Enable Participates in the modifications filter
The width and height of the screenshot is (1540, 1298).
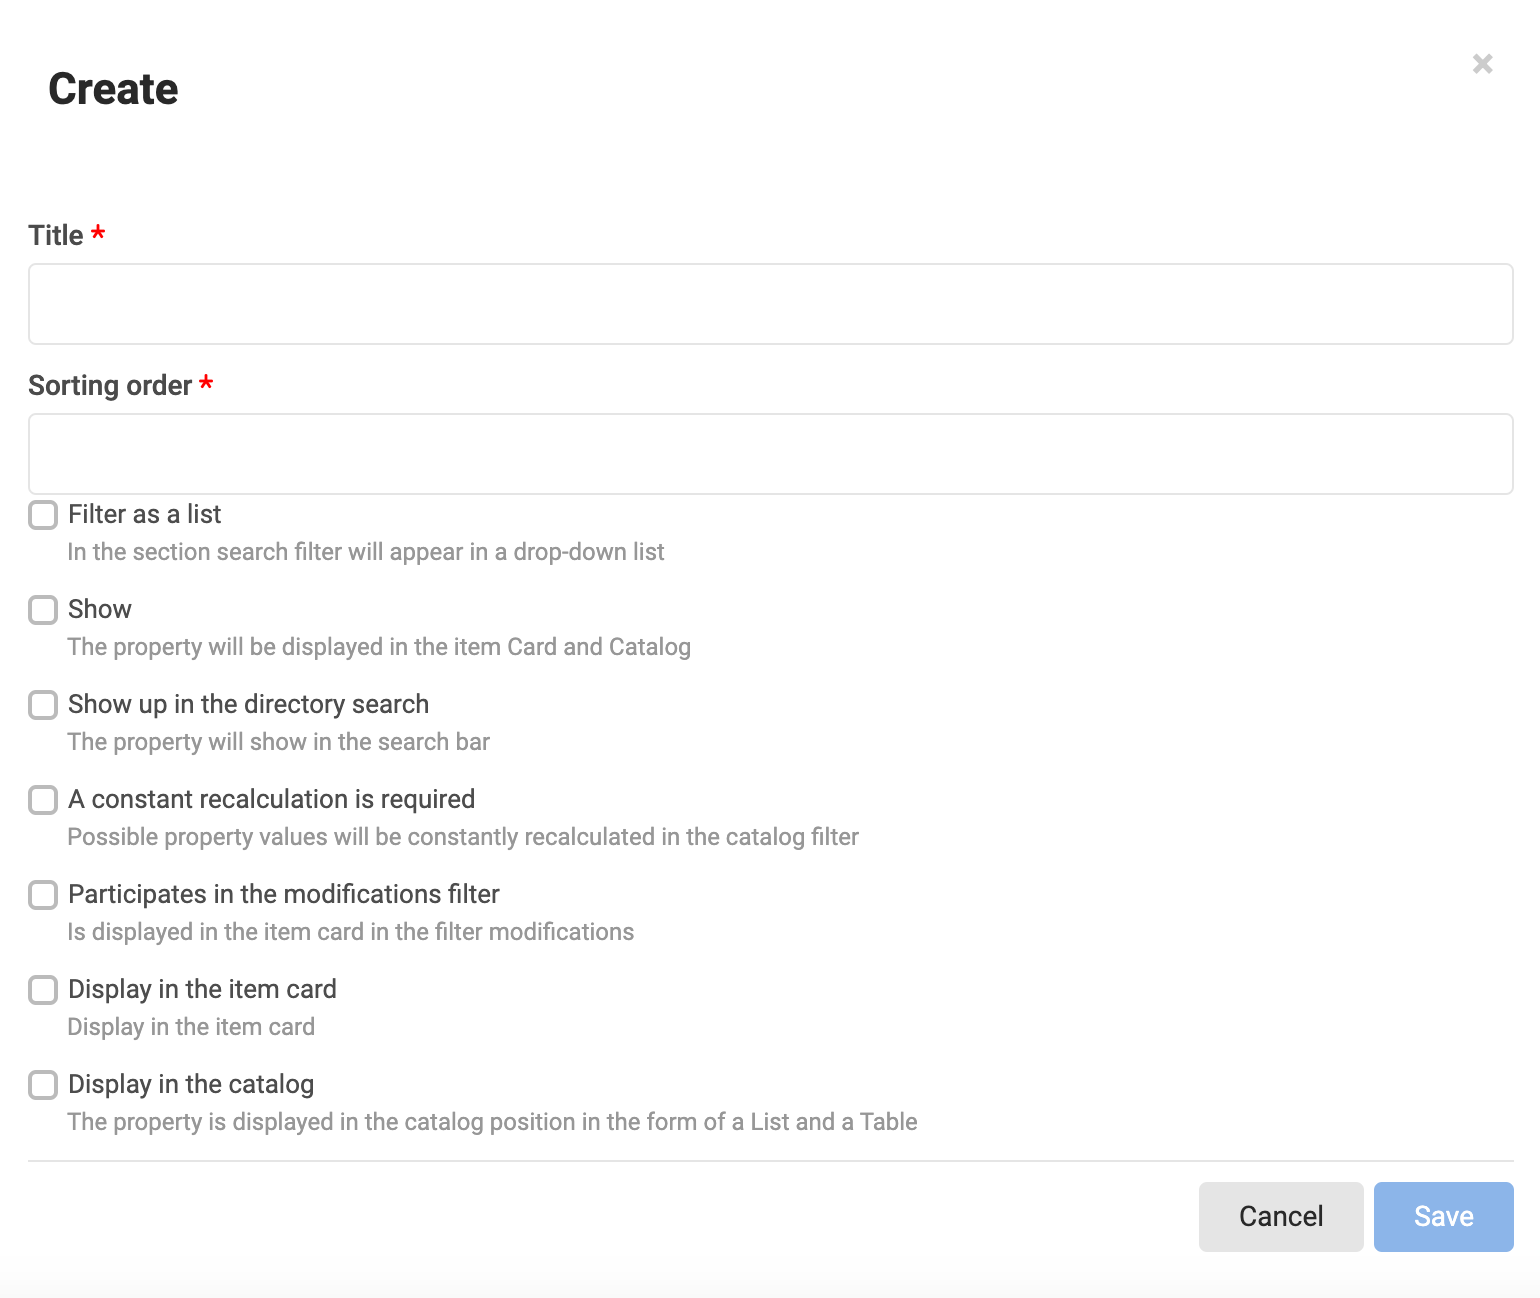[x=43, y=895]
